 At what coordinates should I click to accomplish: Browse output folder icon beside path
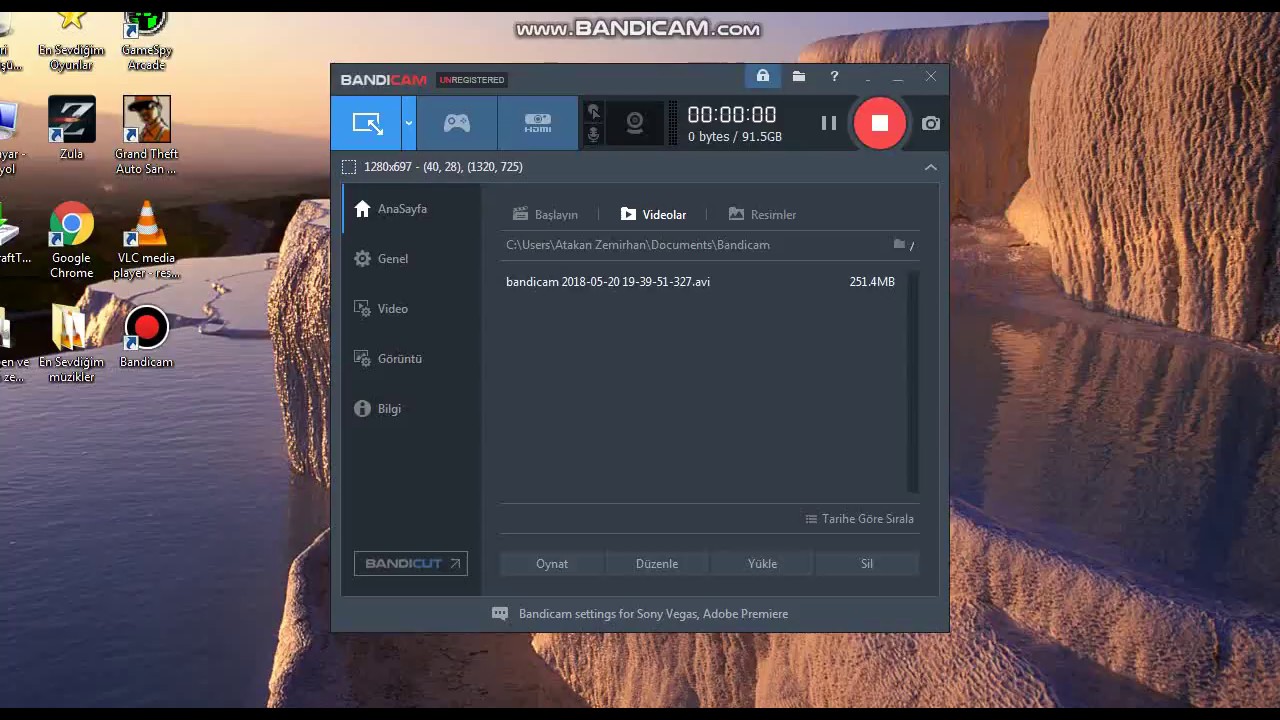tap(900, 244)
